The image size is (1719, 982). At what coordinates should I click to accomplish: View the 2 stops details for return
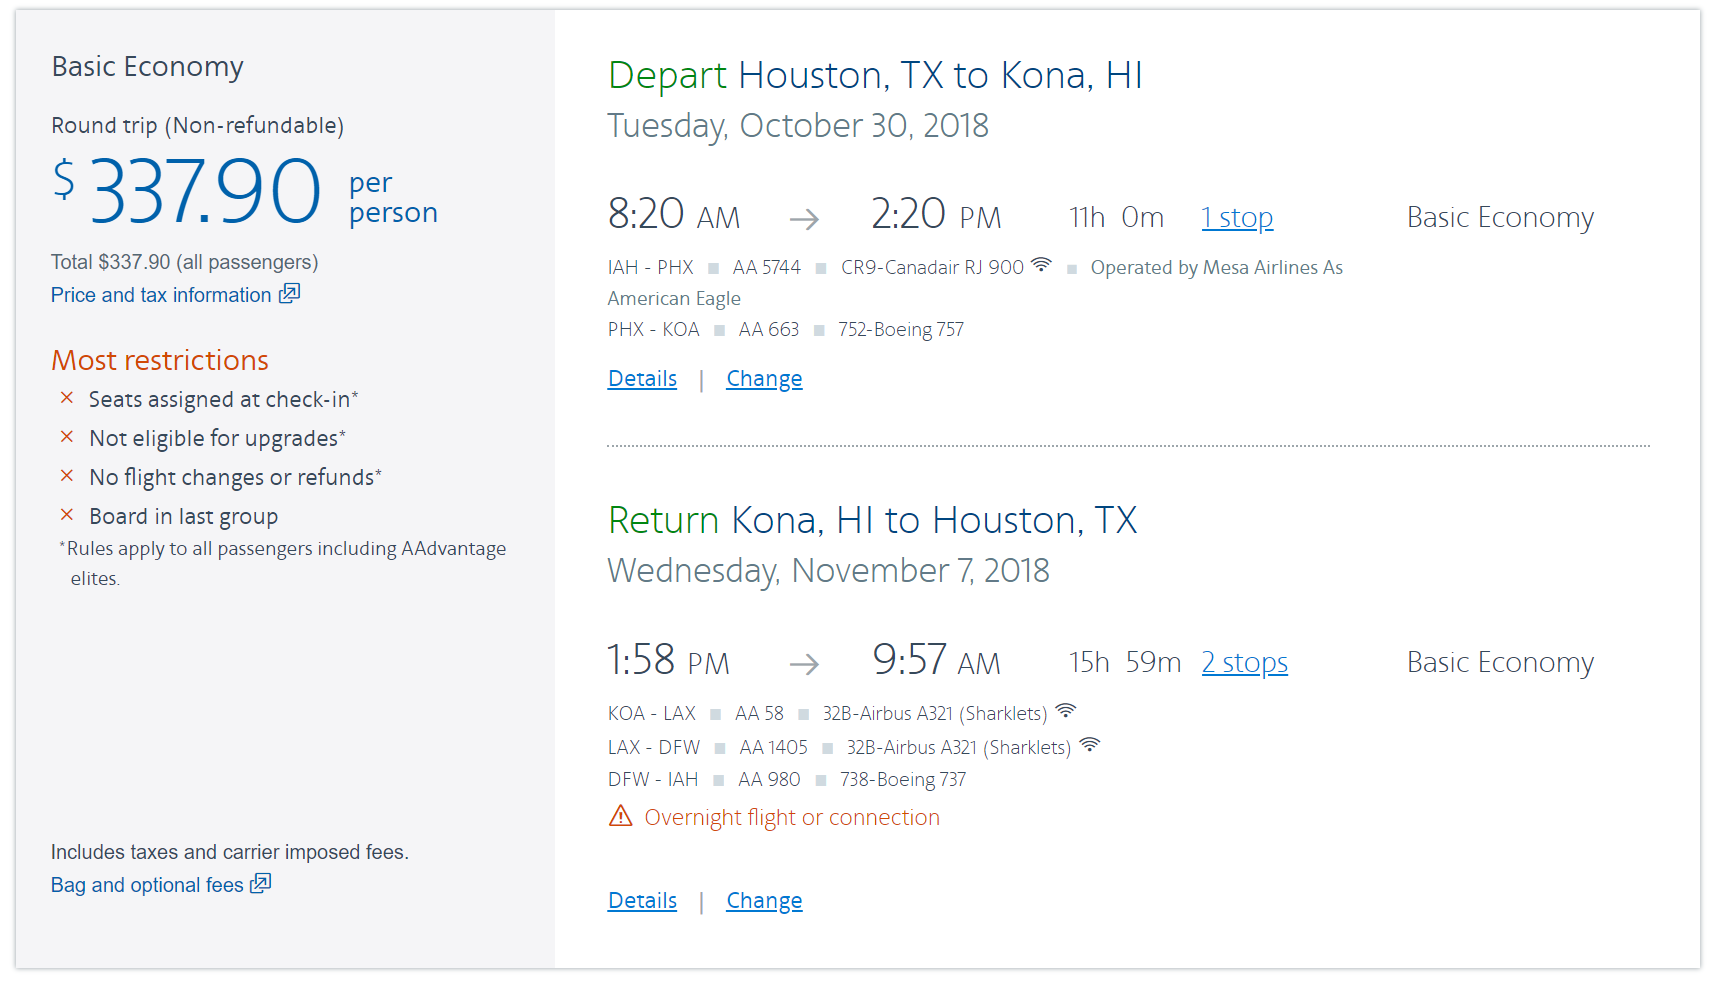click(x=1244, y=663)
